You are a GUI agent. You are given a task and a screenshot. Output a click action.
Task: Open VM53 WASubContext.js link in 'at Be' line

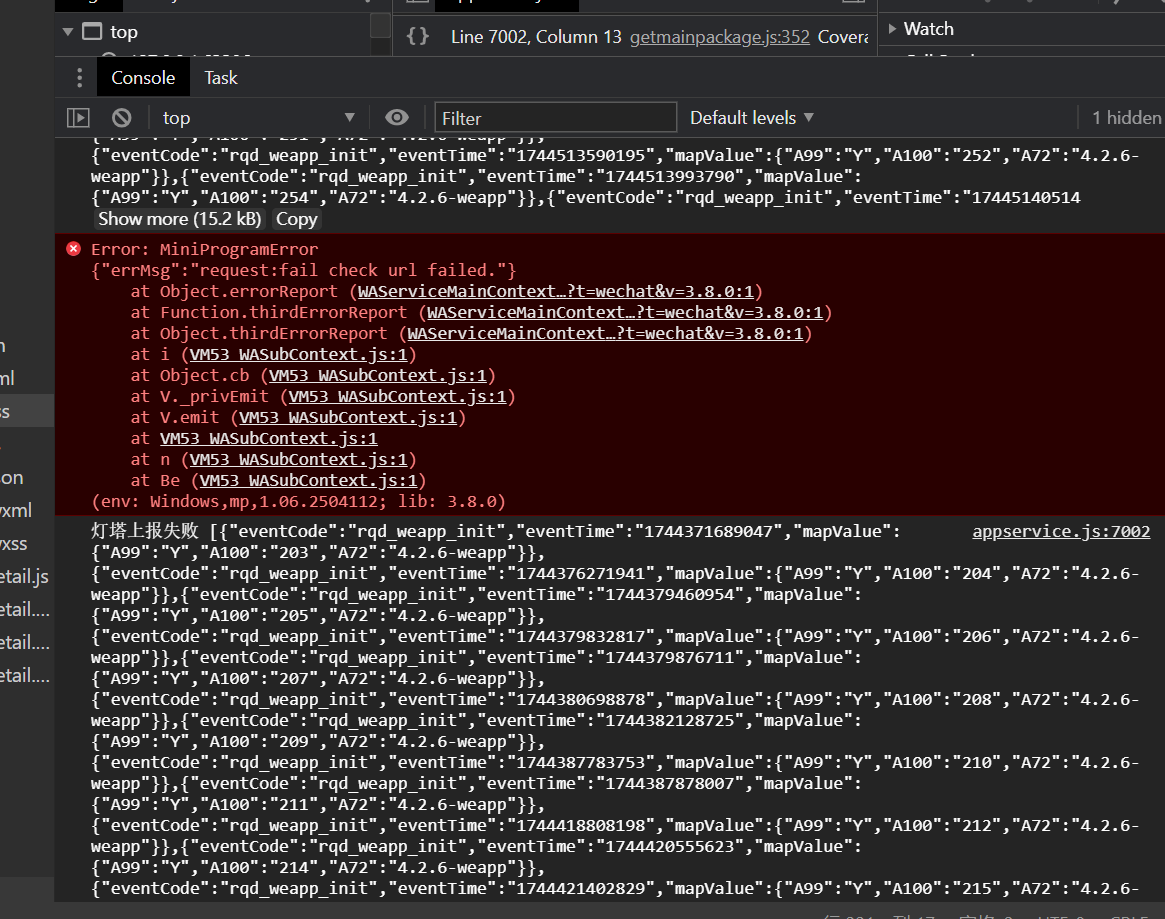pyautogui.click(x=308, y=481)
